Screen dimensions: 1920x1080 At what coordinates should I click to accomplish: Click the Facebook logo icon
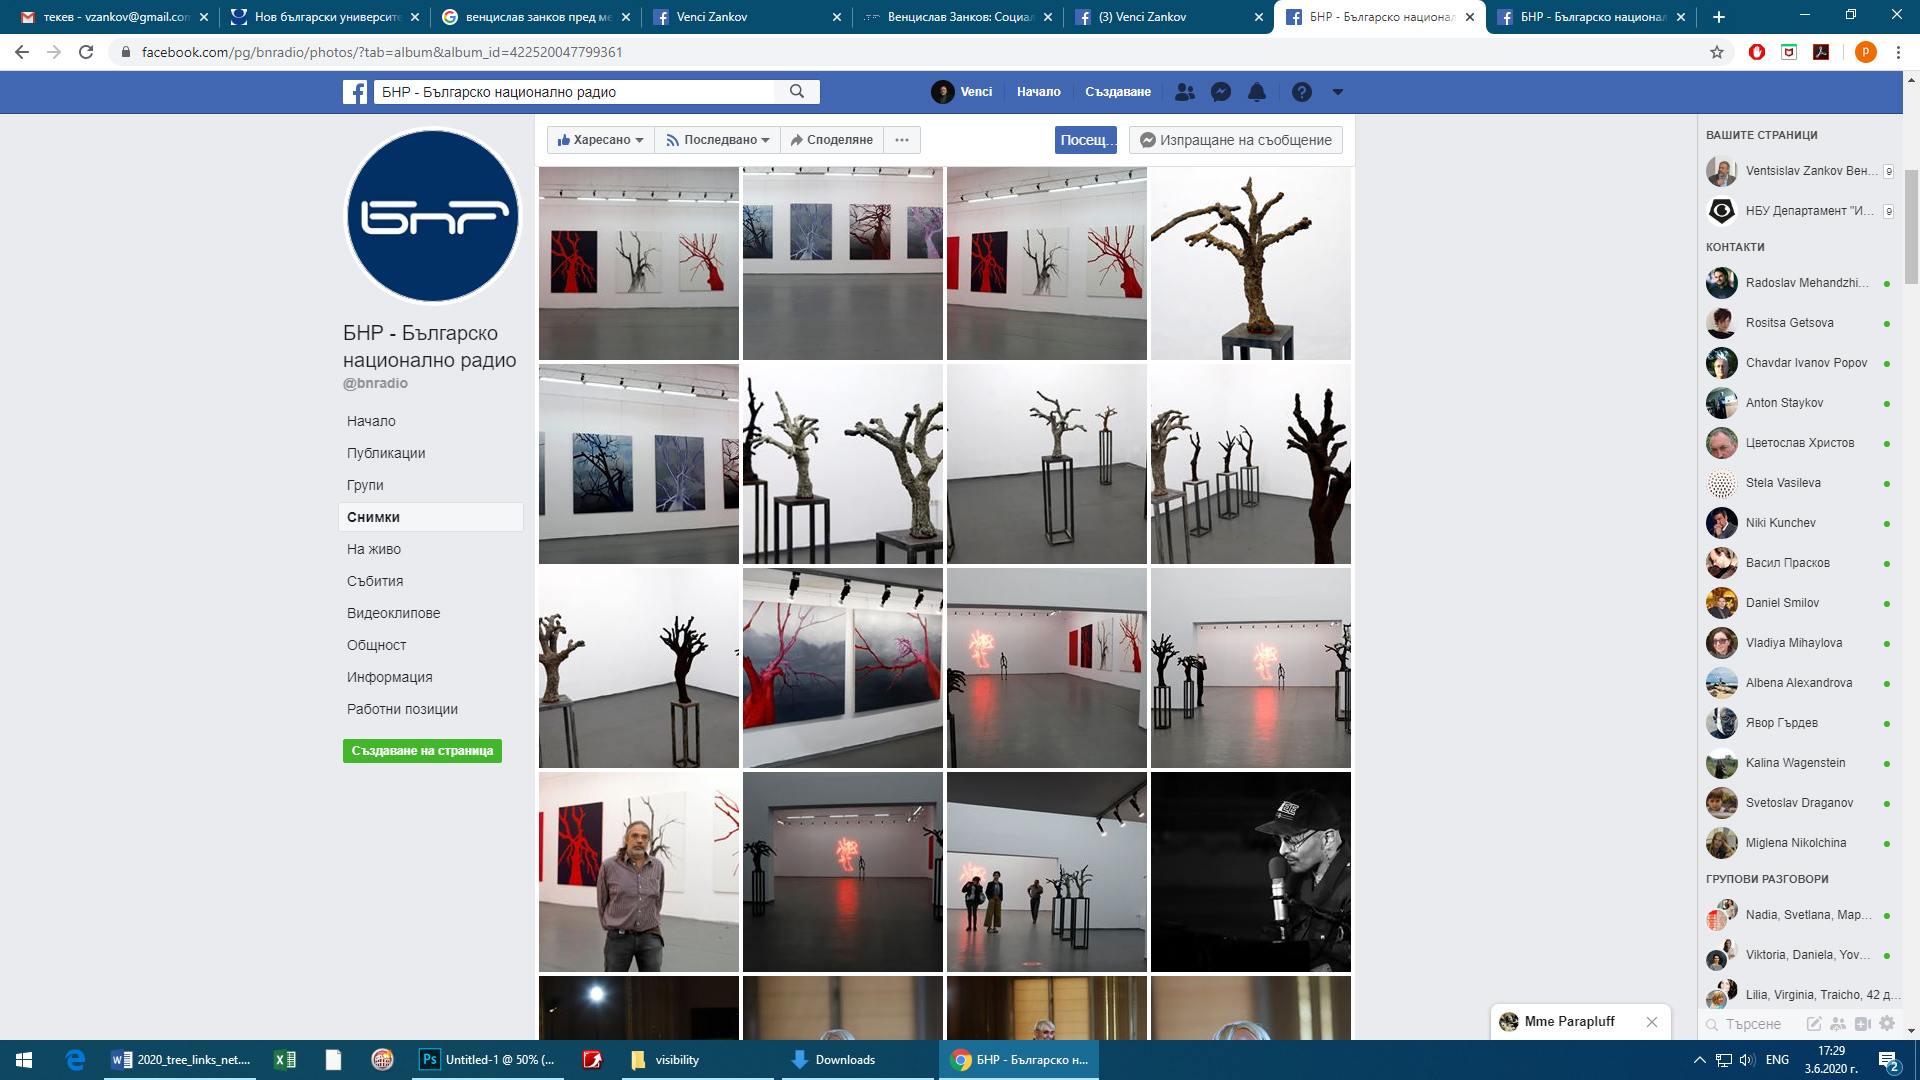click(355, 92)
